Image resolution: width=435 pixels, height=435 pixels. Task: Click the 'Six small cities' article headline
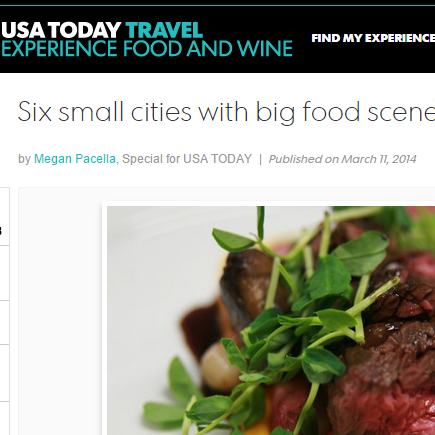click(x=226, y=112)
